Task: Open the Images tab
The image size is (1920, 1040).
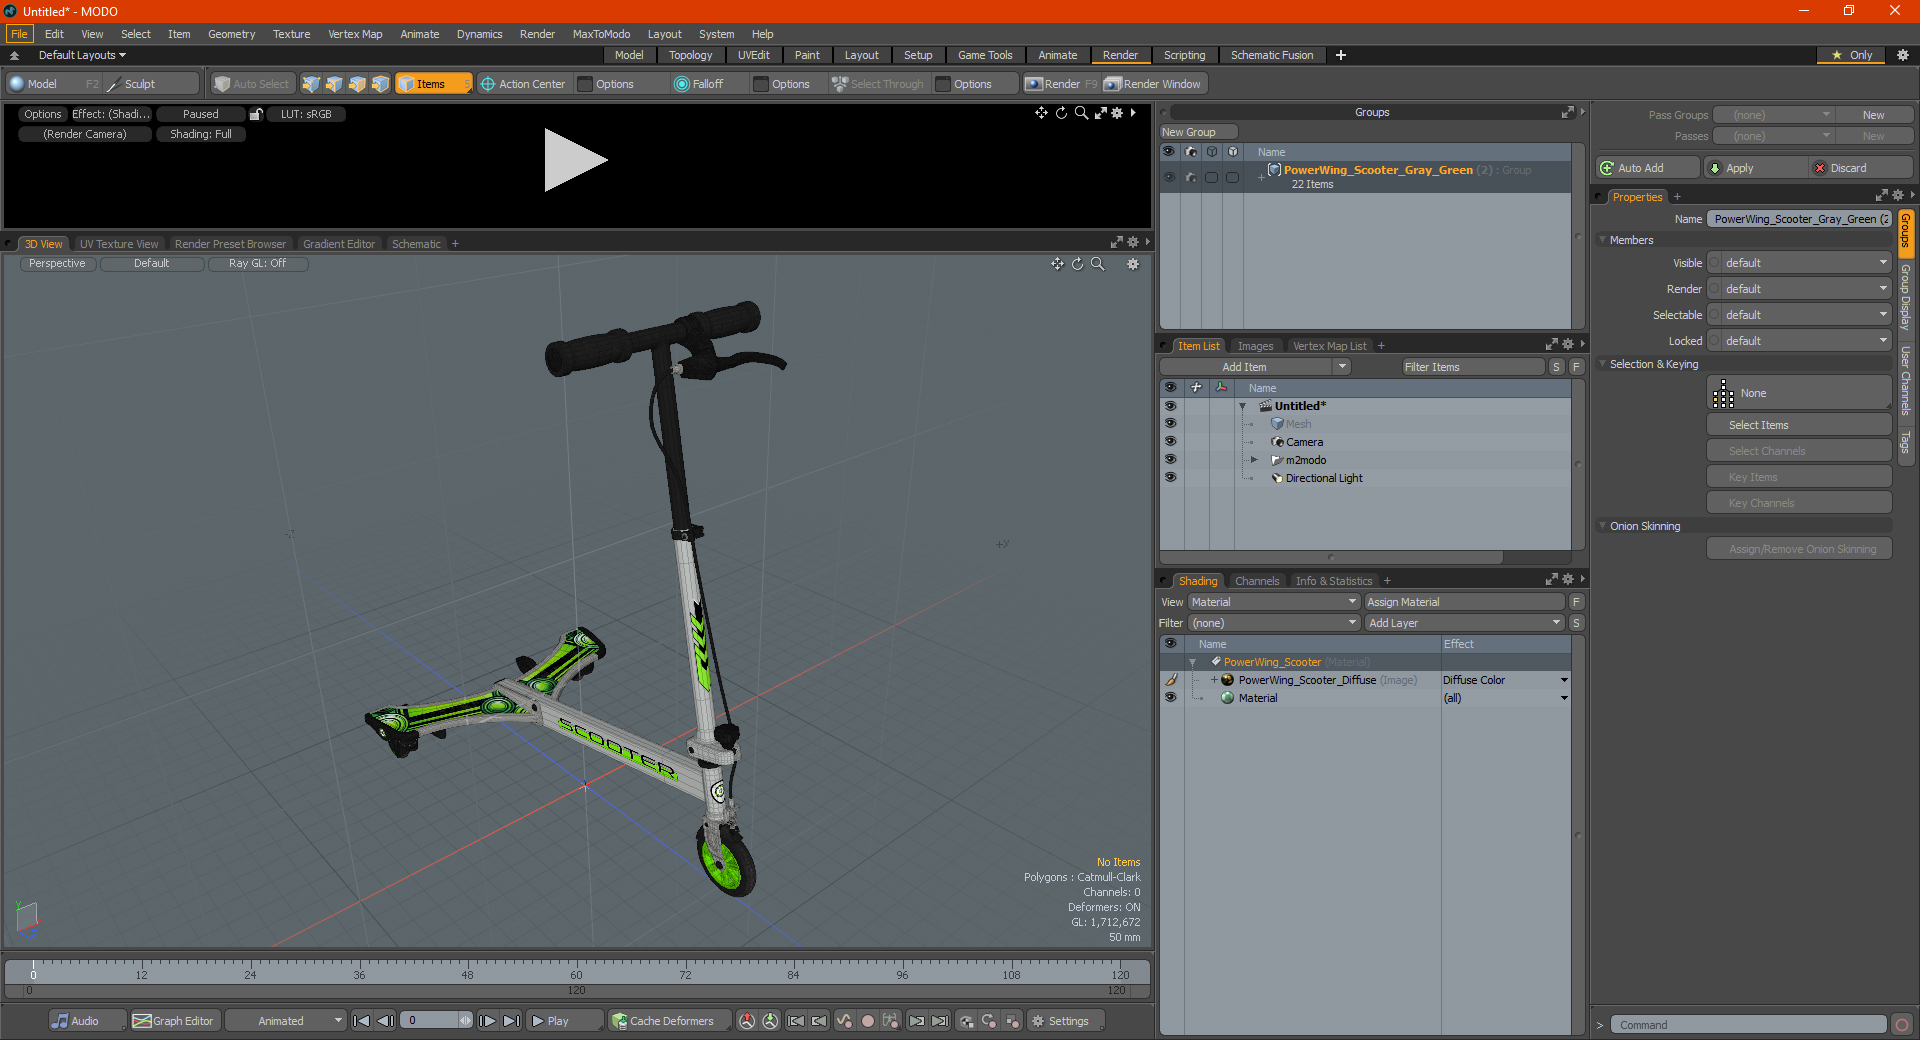Action: pyautogui.click(x=1255, y=346)
